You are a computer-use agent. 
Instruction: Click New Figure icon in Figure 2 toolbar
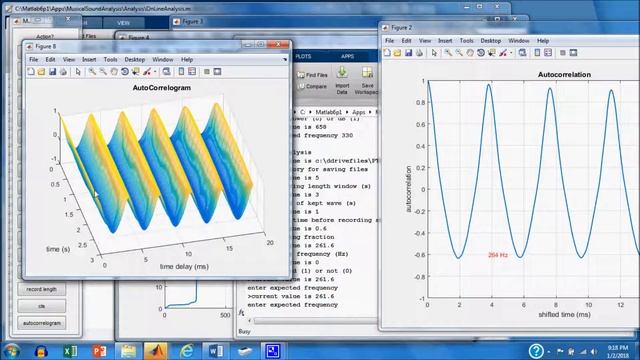point(387,53)
